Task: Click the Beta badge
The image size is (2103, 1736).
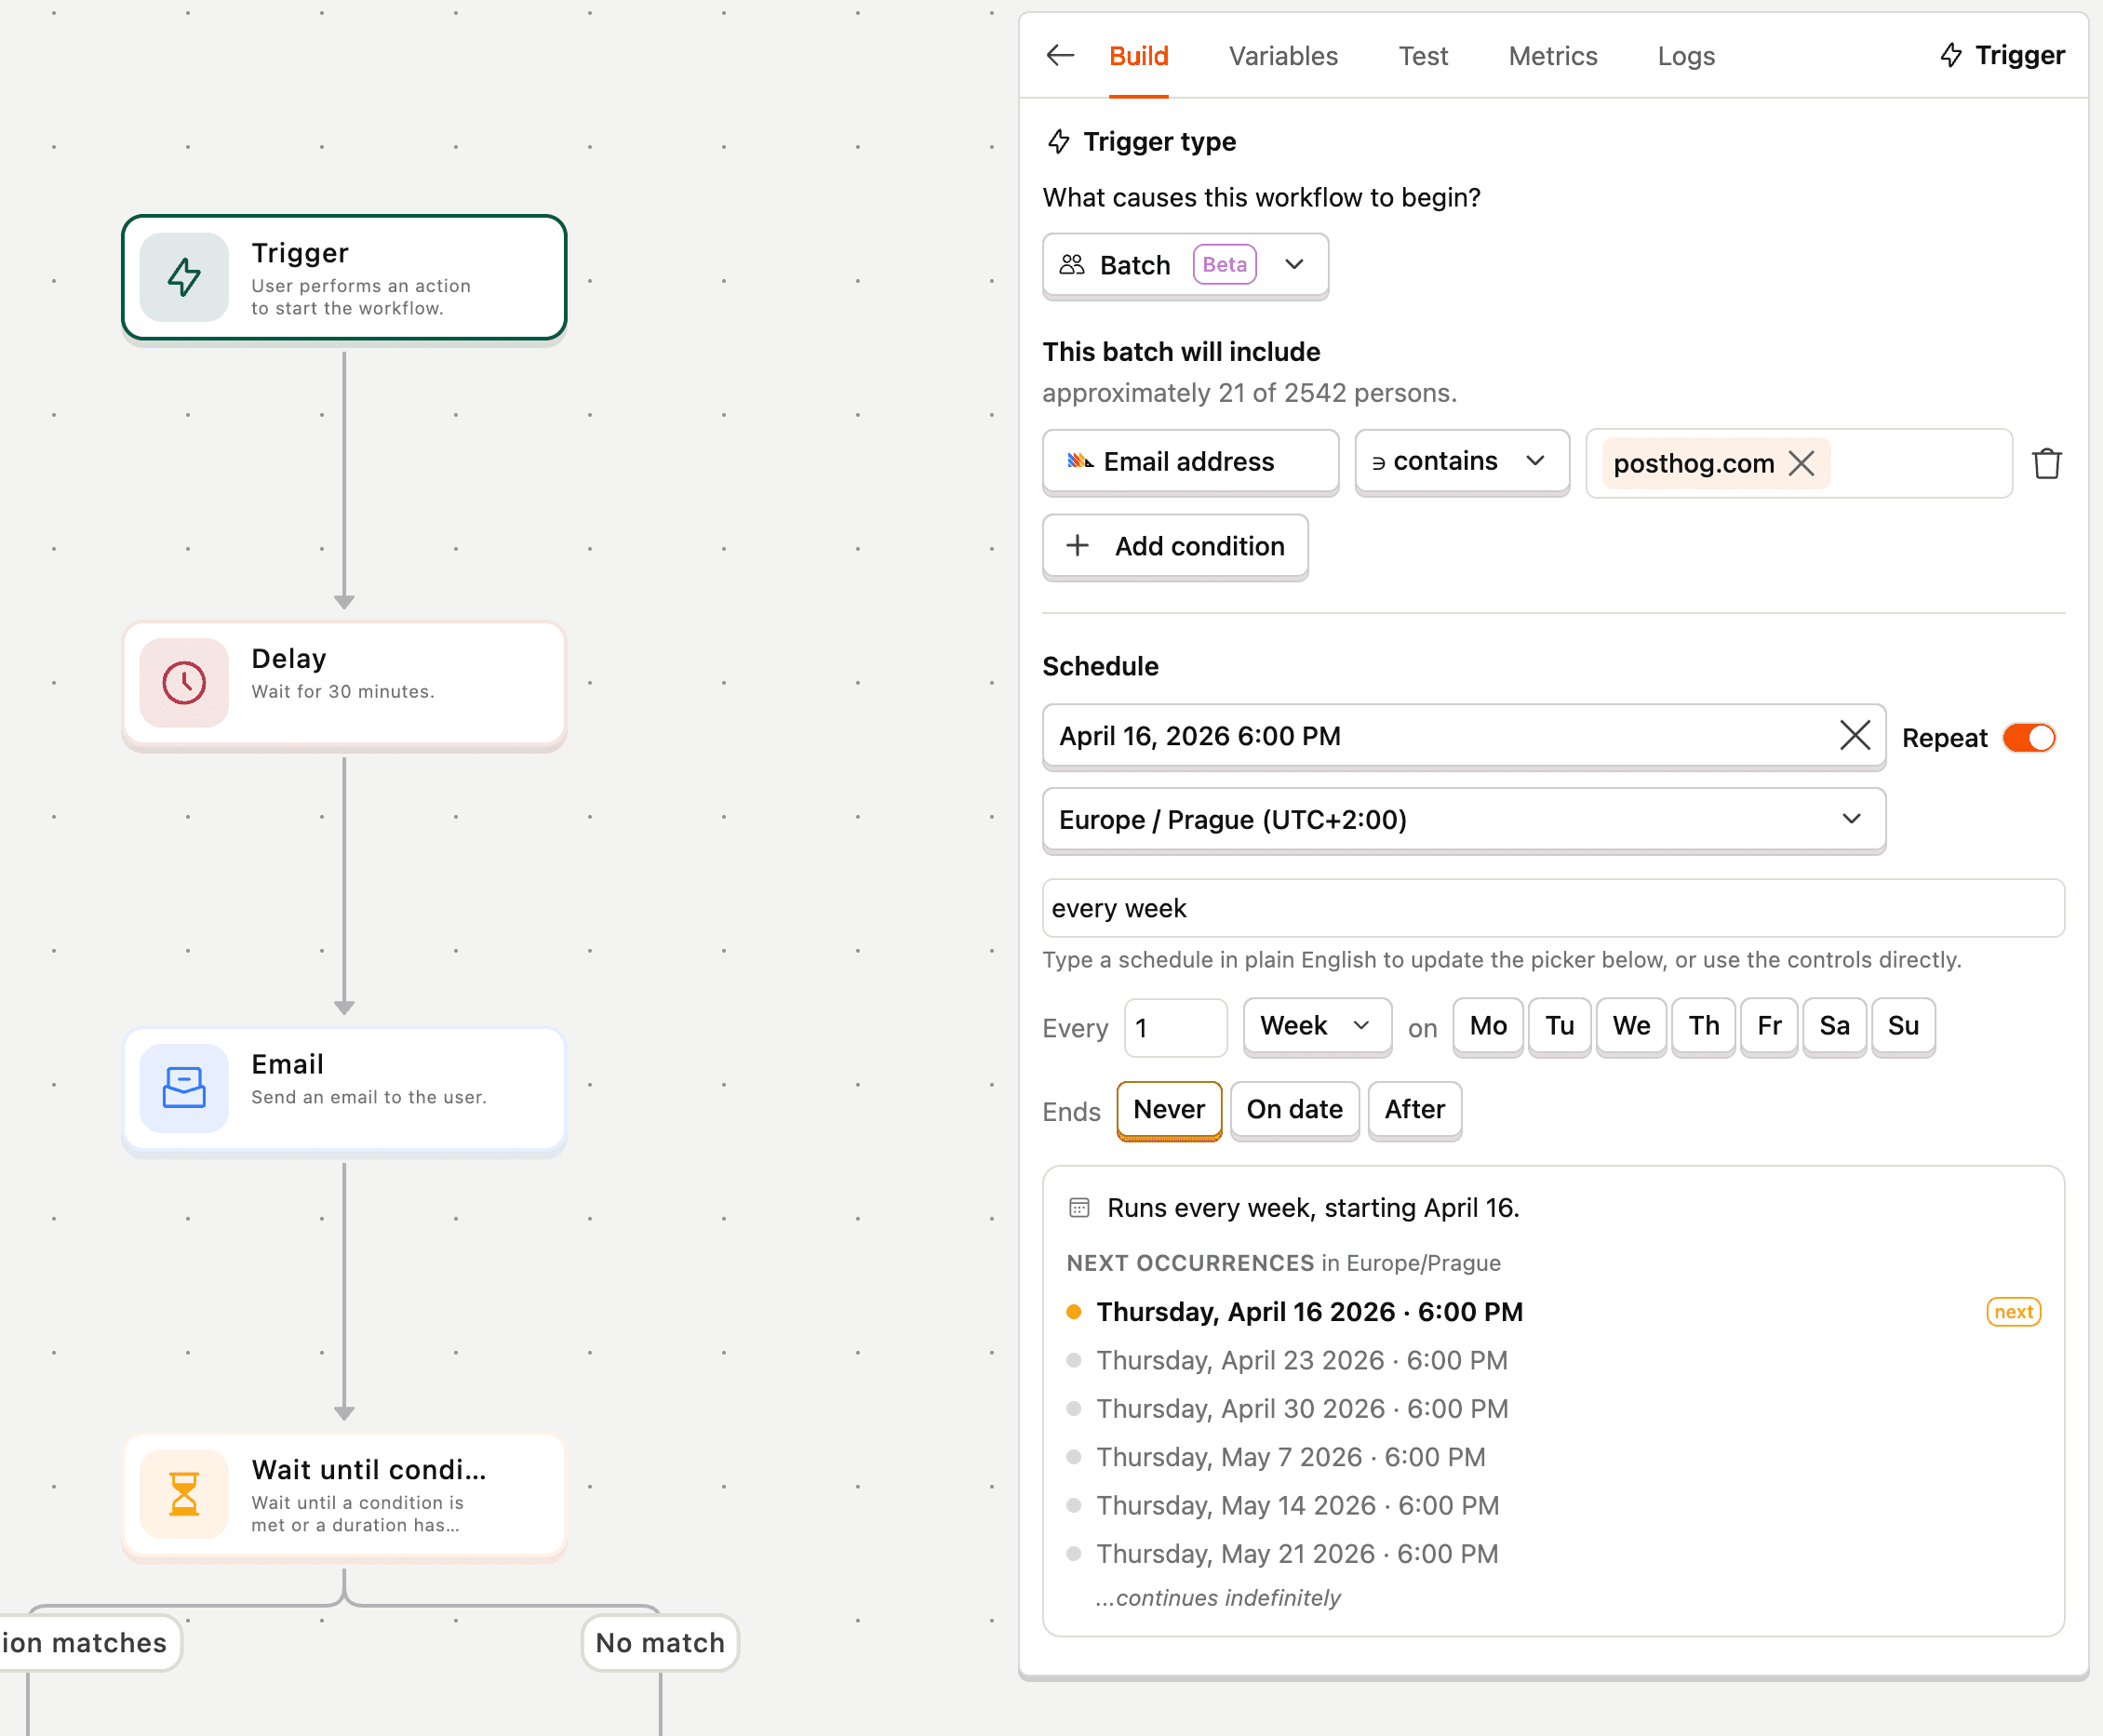Action: click(1224, 265)
